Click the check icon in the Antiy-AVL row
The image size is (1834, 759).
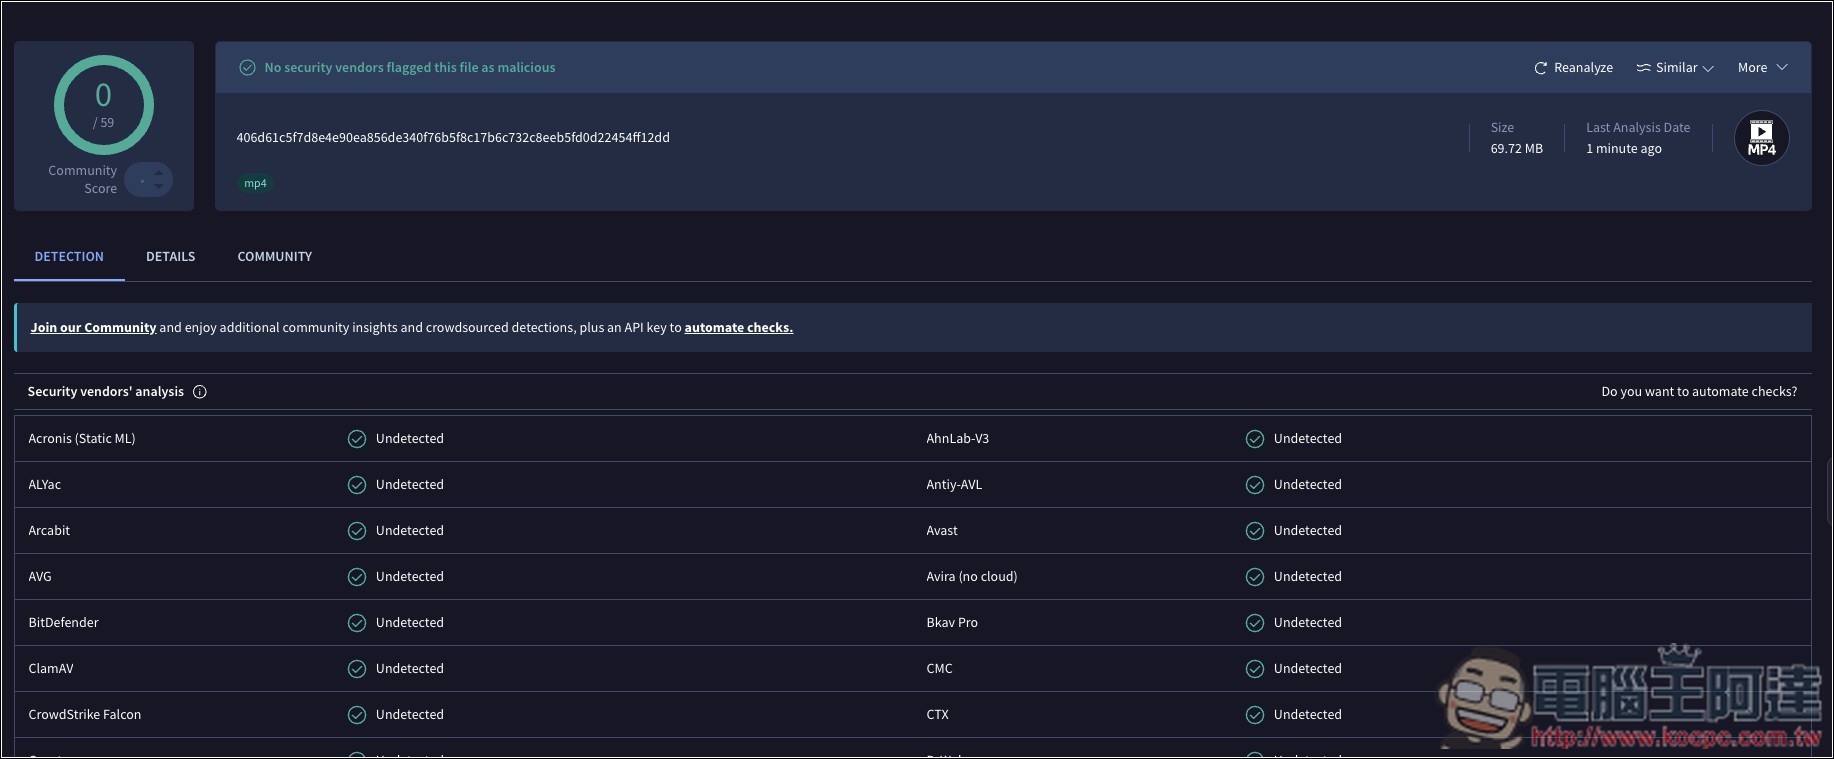pyautogui.click(x=1255, y=485)
